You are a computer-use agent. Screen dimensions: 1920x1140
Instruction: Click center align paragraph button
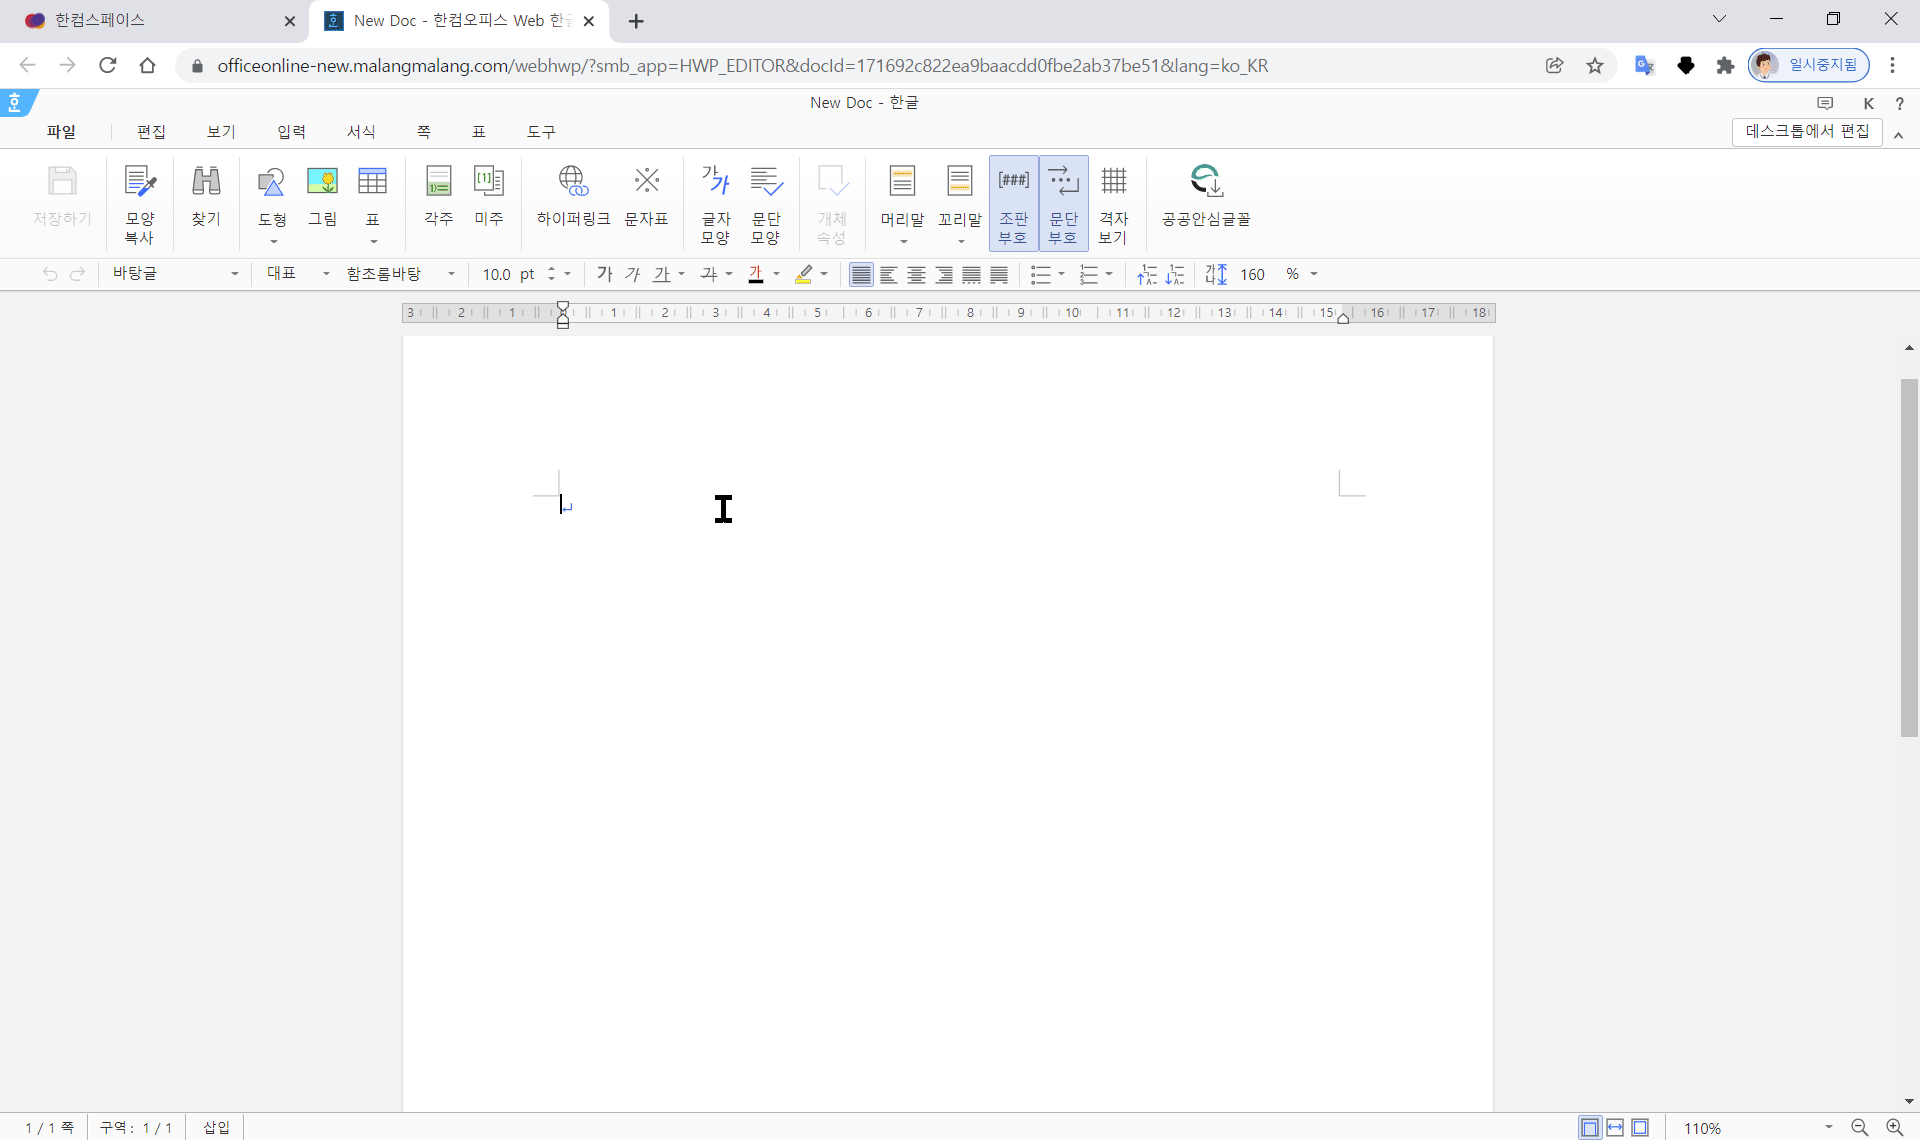click(x=916, y=275)
